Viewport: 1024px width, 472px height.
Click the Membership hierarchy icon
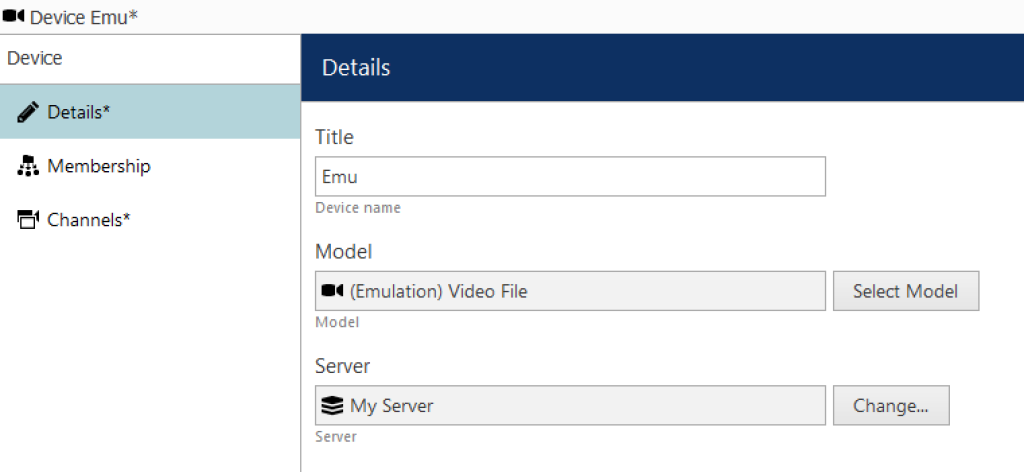27,167
